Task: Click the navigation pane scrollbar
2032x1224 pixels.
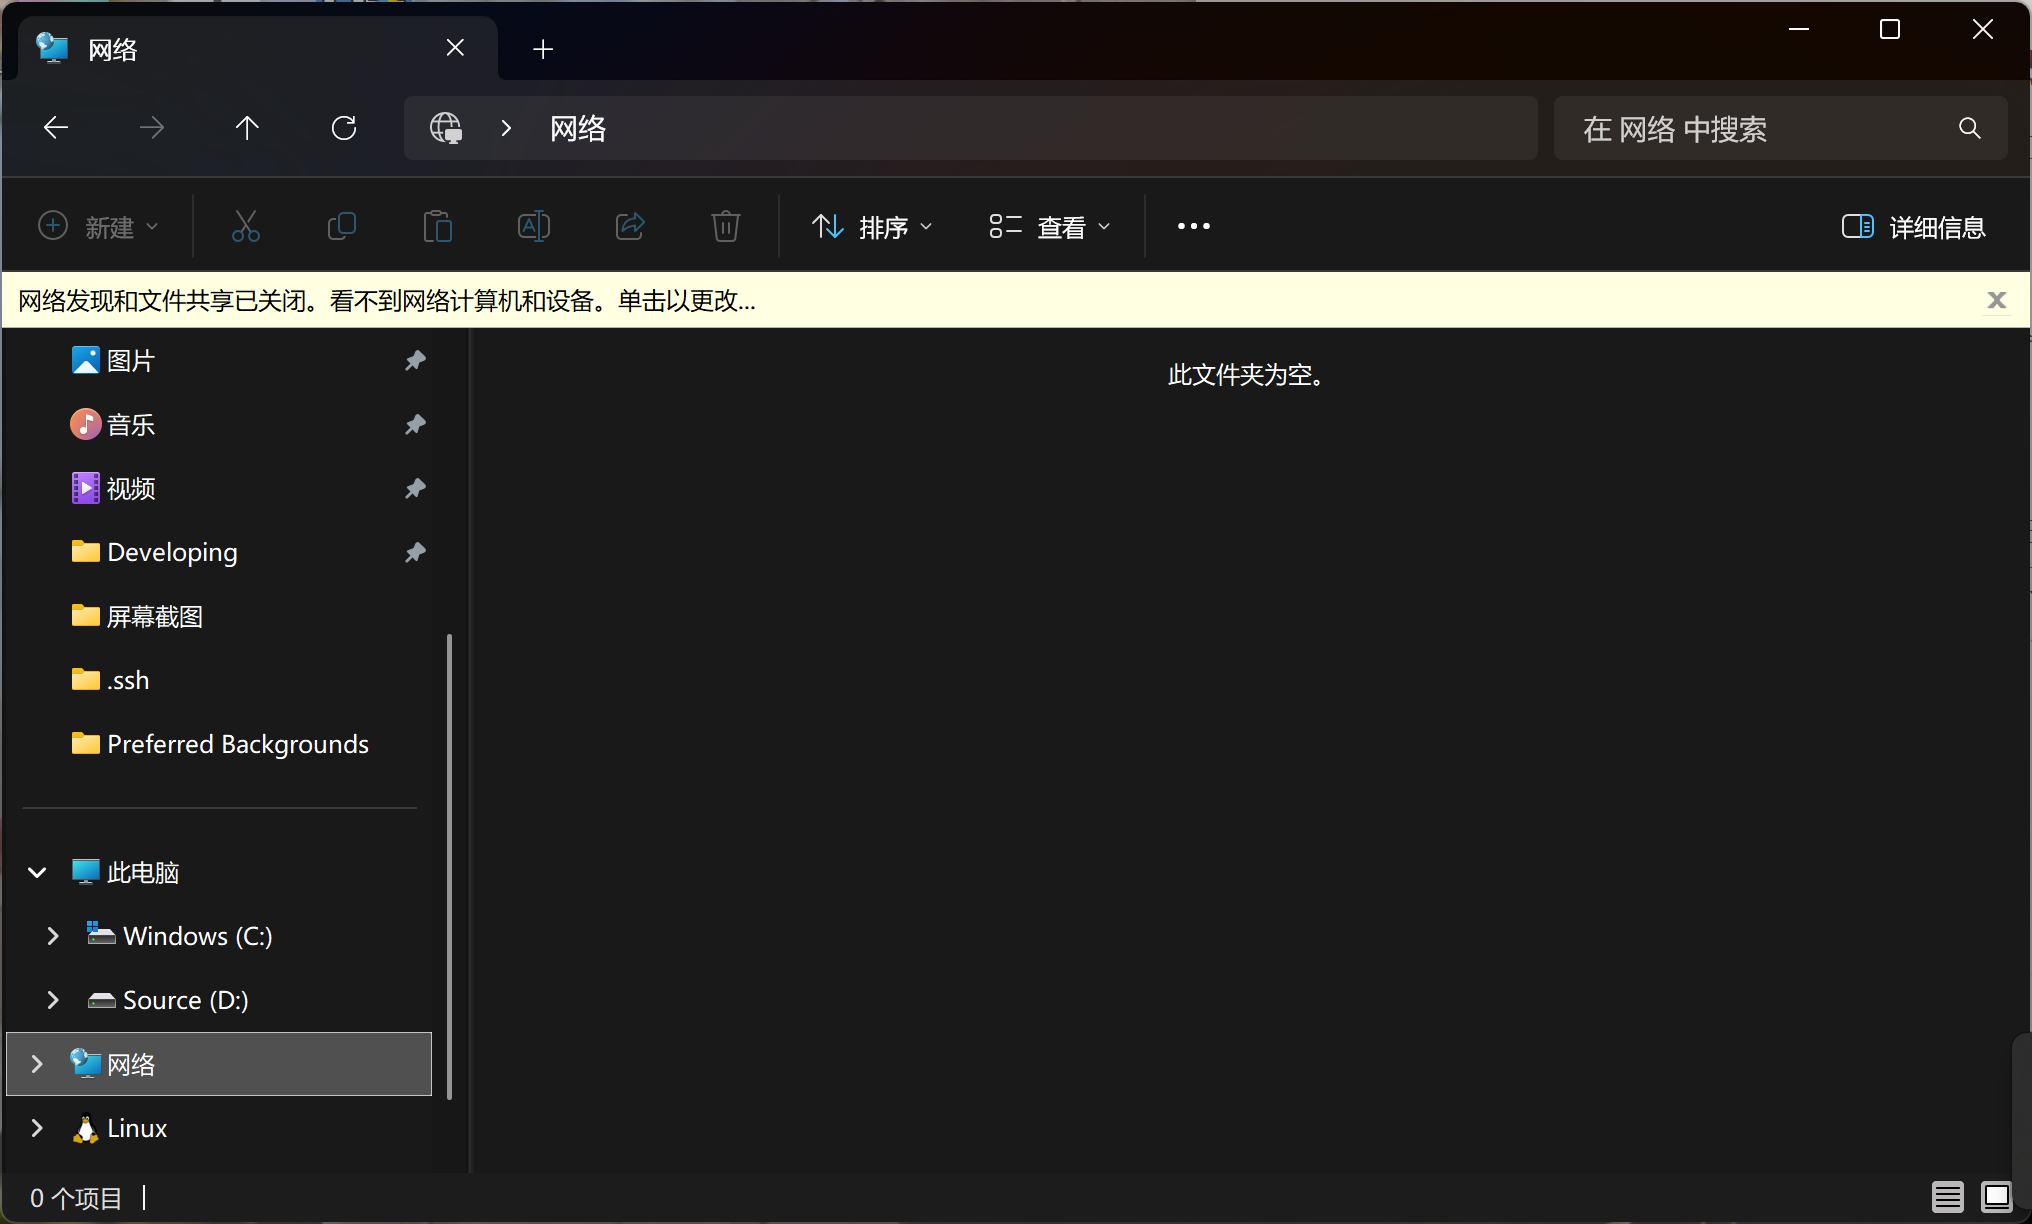Action: (x=449, y=866)
